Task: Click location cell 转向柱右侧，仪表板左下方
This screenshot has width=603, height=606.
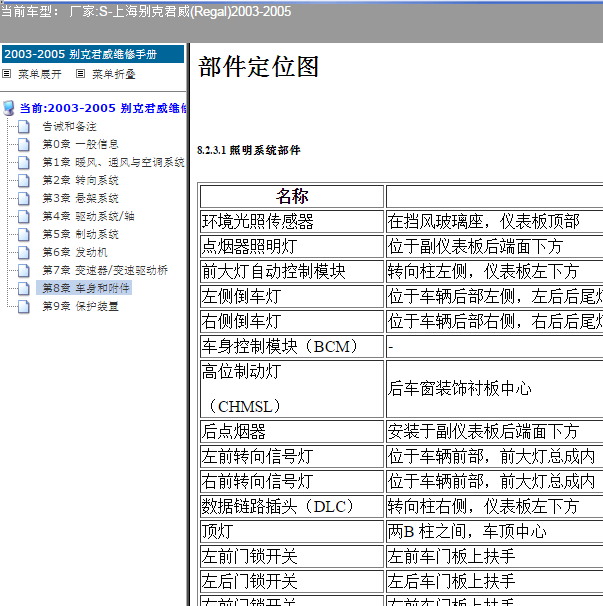Action: pyautogui.click(x=494, y=506)
